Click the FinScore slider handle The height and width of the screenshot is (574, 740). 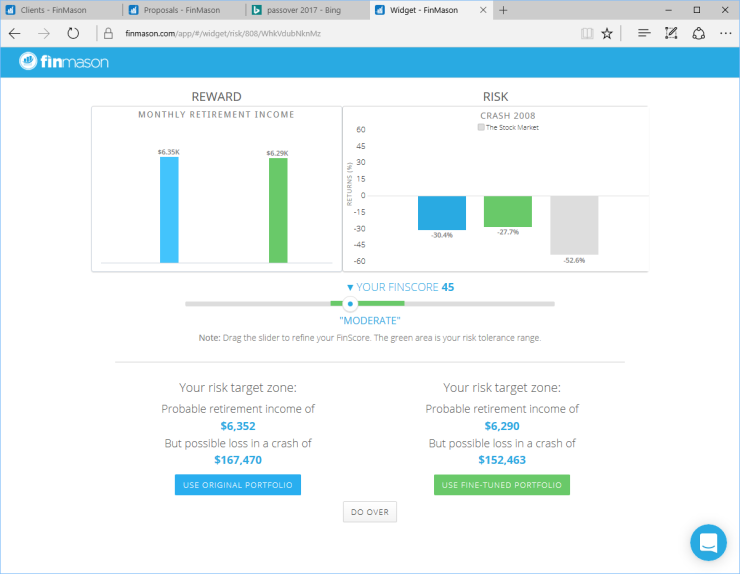point(349,303)
